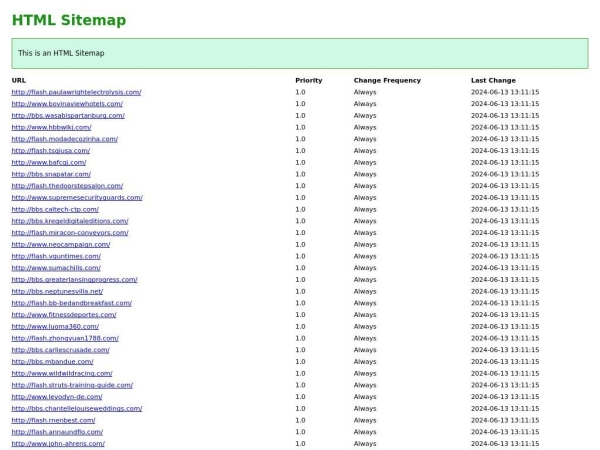Click 'Always' in the bovinaviewhotels row
Image resolution: width=600 pixels, height=450 pixels.
[x=365, y=104]
